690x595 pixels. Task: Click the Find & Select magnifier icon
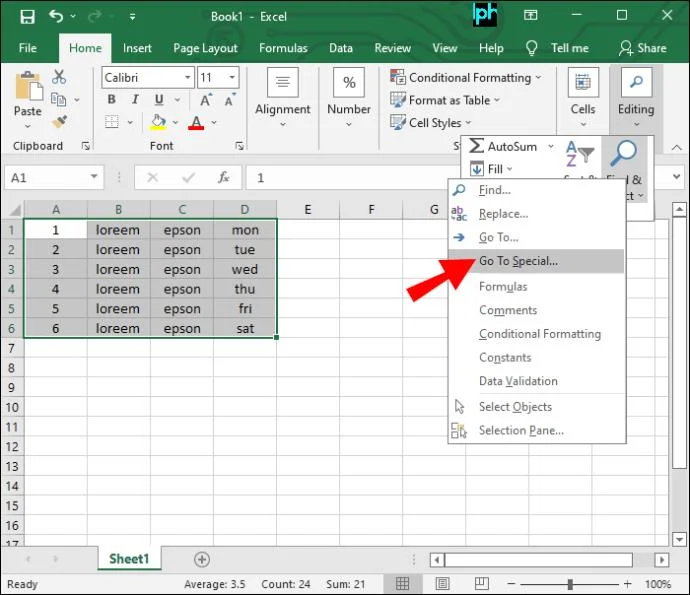[x=623, y=154]
